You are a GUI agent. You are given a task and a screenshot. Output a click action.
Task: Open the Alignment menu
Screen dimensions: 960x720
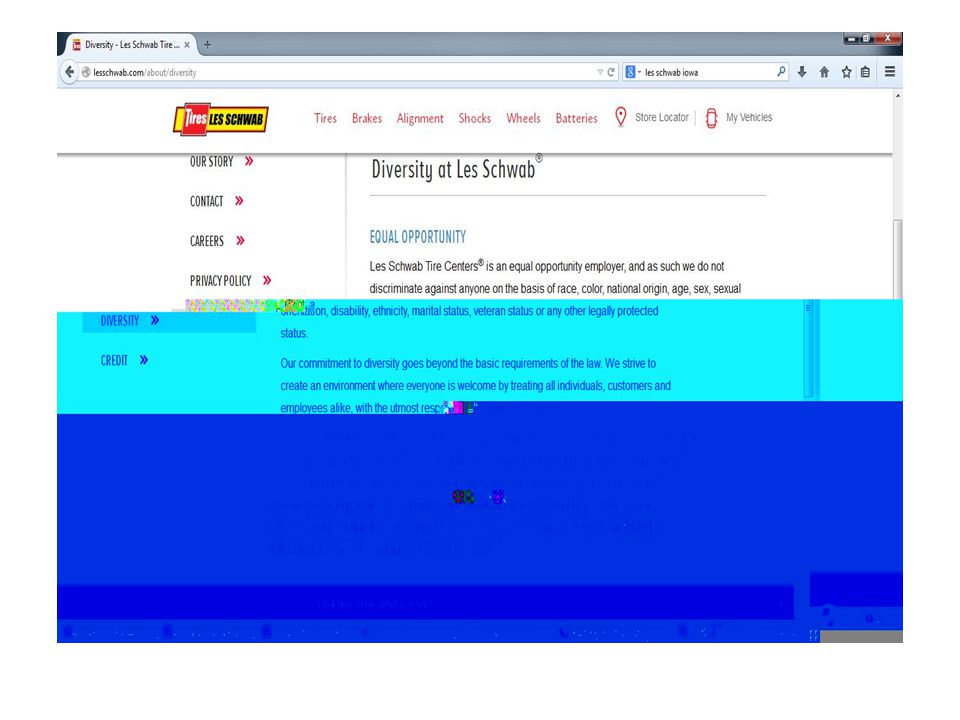420,118
